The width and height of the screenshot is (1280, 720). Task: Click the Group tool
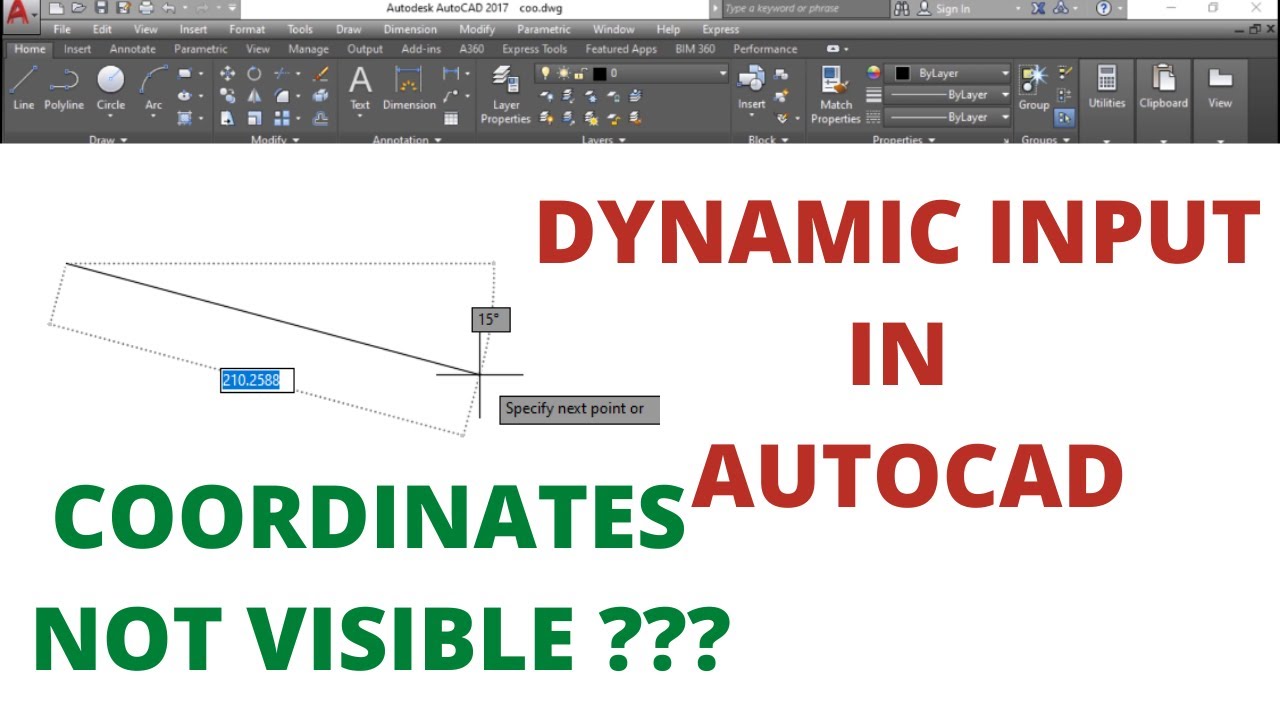click(x=1034, y=88)
